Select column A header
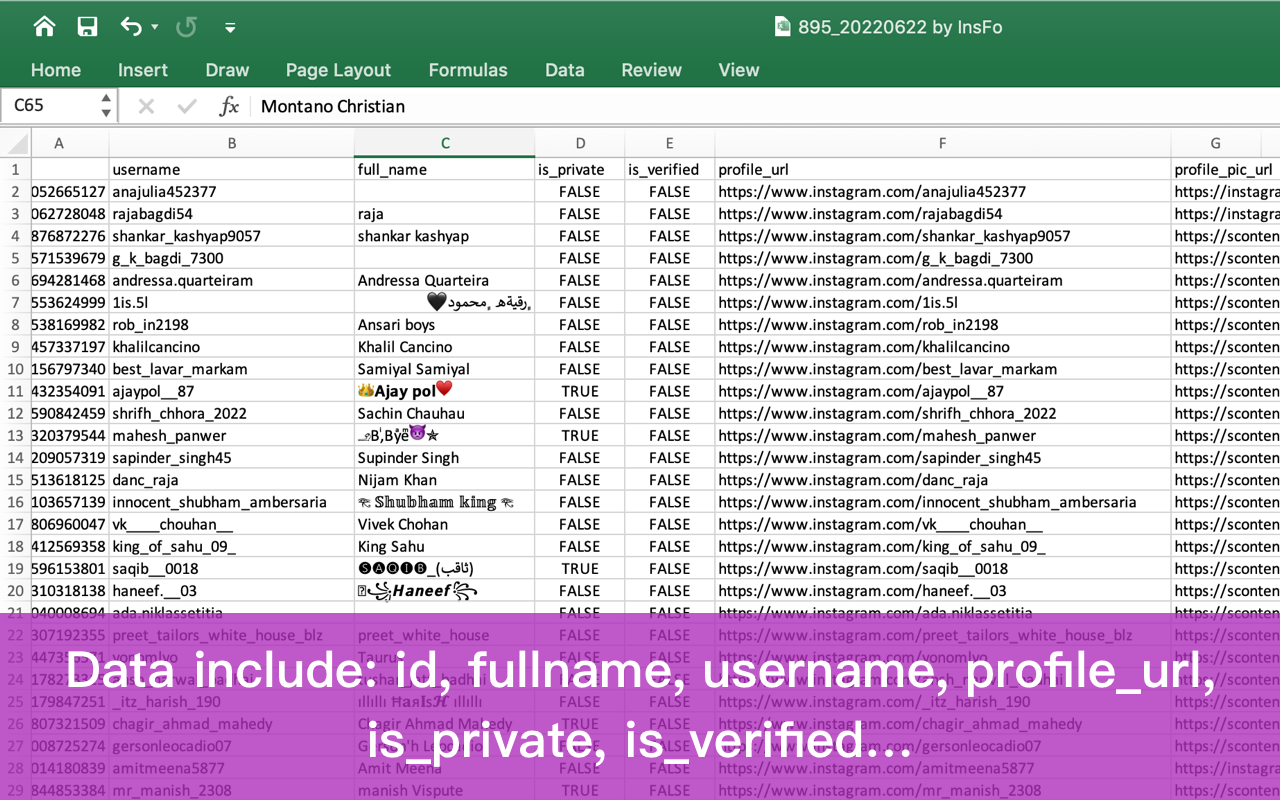The height and width of the screenshot is (800, 1280). tap(59, 143)
